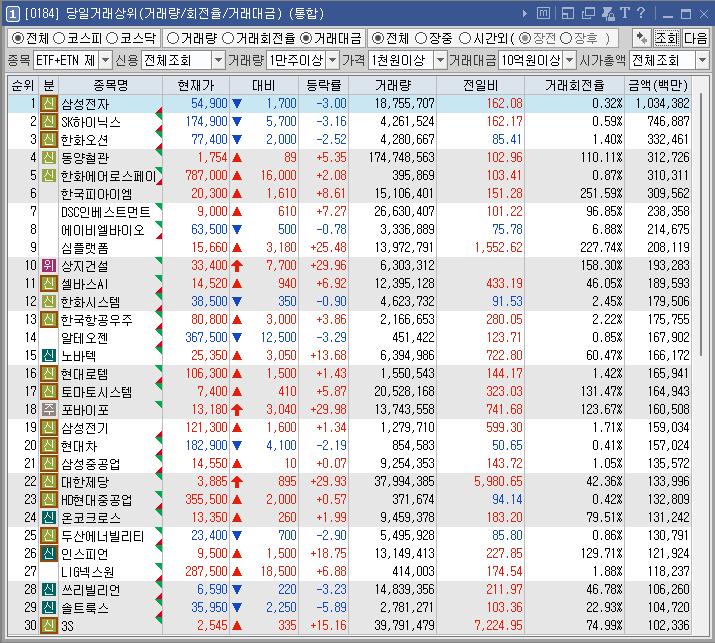Sort by the 거래회전율 column header

tap(575, 85)
